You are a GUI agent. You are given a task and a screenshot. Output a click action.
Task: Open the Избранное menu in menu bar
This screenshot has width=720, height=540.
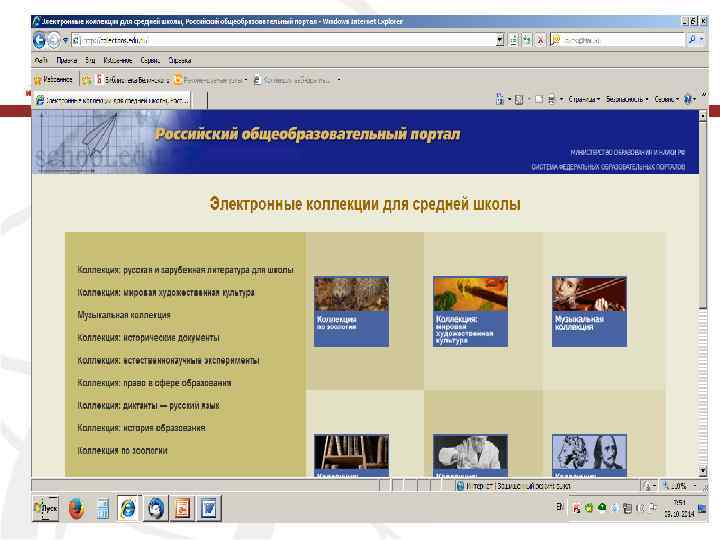point(118,60)
